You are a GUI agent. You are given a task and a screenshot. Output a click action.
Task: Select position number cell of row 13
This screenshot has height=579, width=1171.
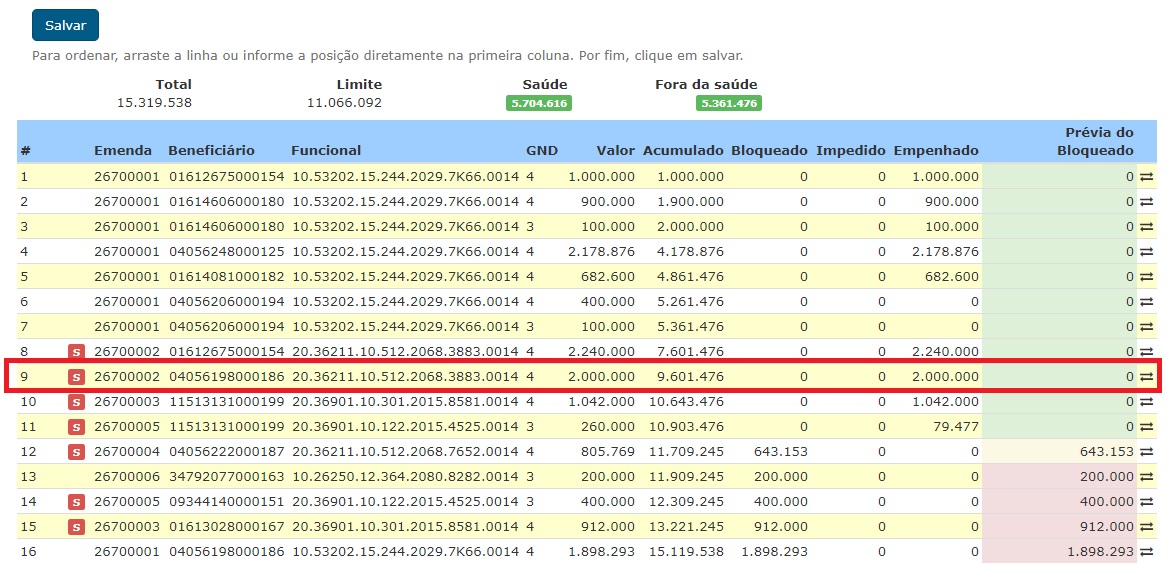tap(28, 477)
